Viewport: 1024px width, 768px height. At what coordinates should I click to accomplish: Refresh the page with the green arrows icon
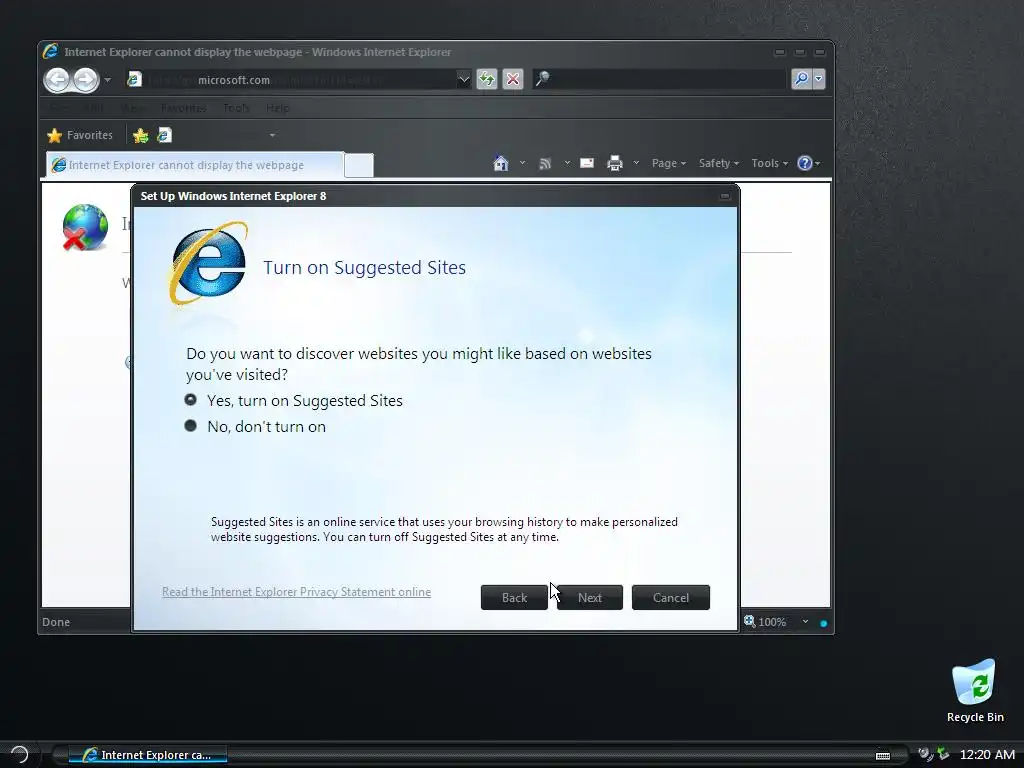(487, 80)
